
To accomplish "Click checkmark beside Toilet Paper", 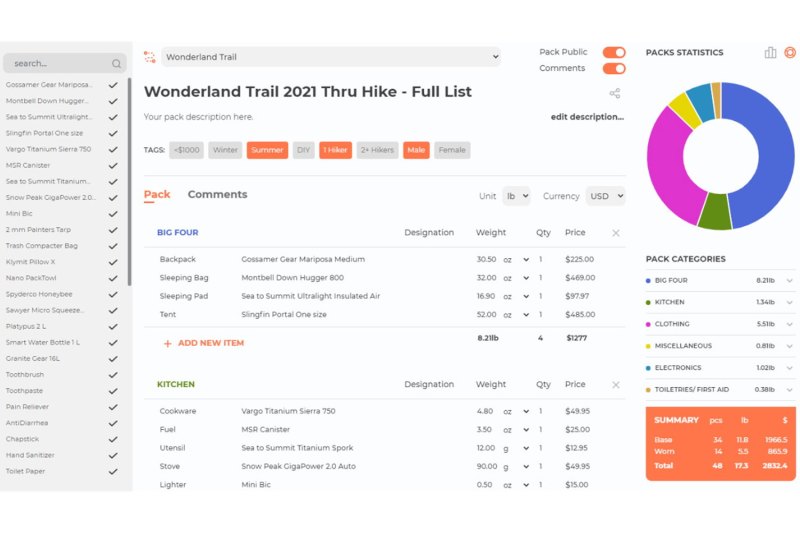I will click(113, 472).
